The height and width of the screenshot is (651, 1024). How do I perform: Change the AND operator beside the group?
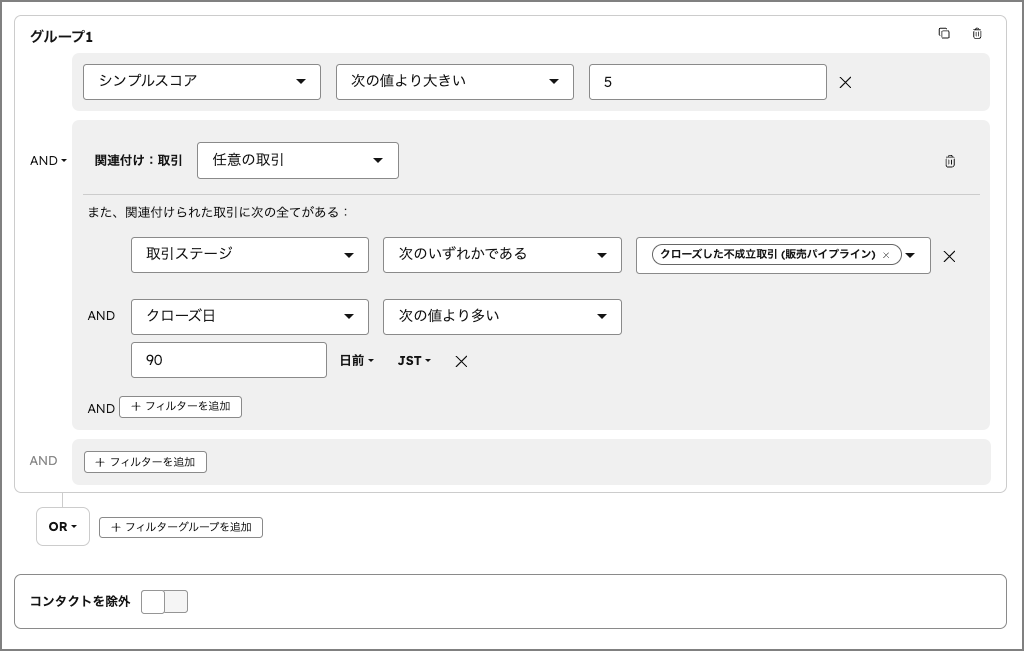[x=48, y=160]
